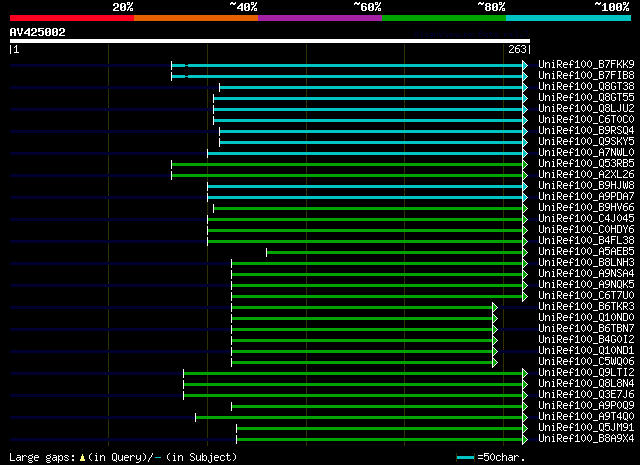Click the green alignment bar for Q53RB5
640x465 pixels.
click(x=347, y=165)
